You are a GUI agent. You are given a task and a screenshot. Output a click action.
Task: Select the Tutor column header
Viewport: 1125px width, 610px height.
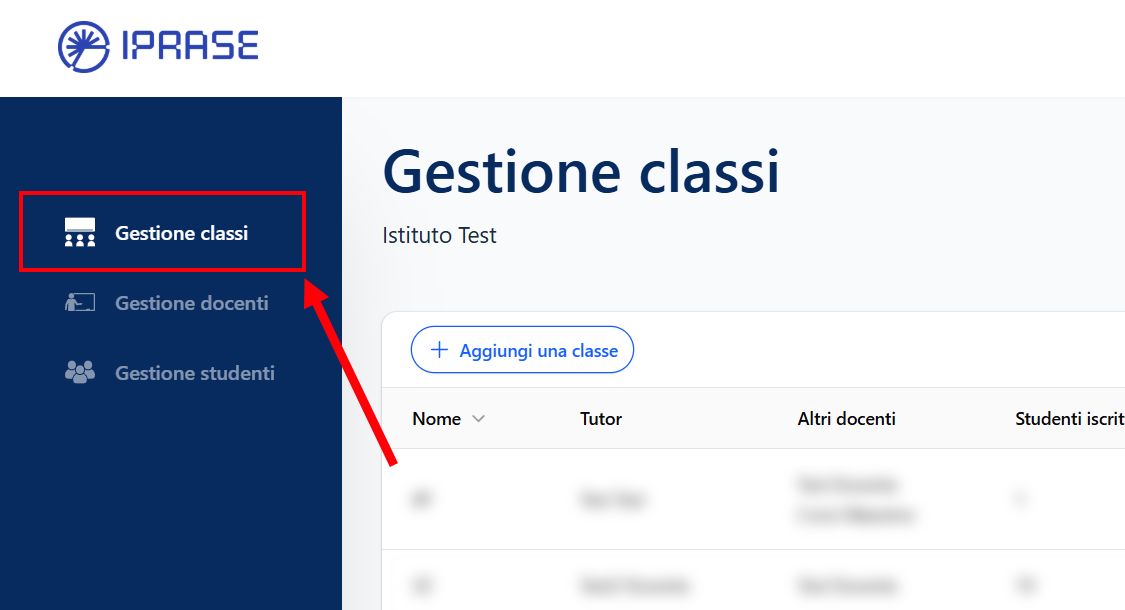point(601,419)
